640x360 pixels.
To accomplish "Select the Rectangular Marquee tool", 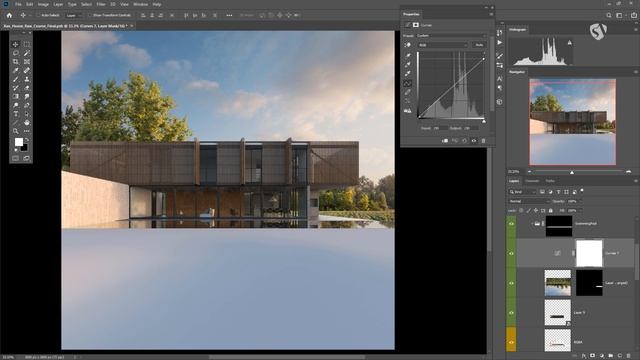I will click(27, 44).
